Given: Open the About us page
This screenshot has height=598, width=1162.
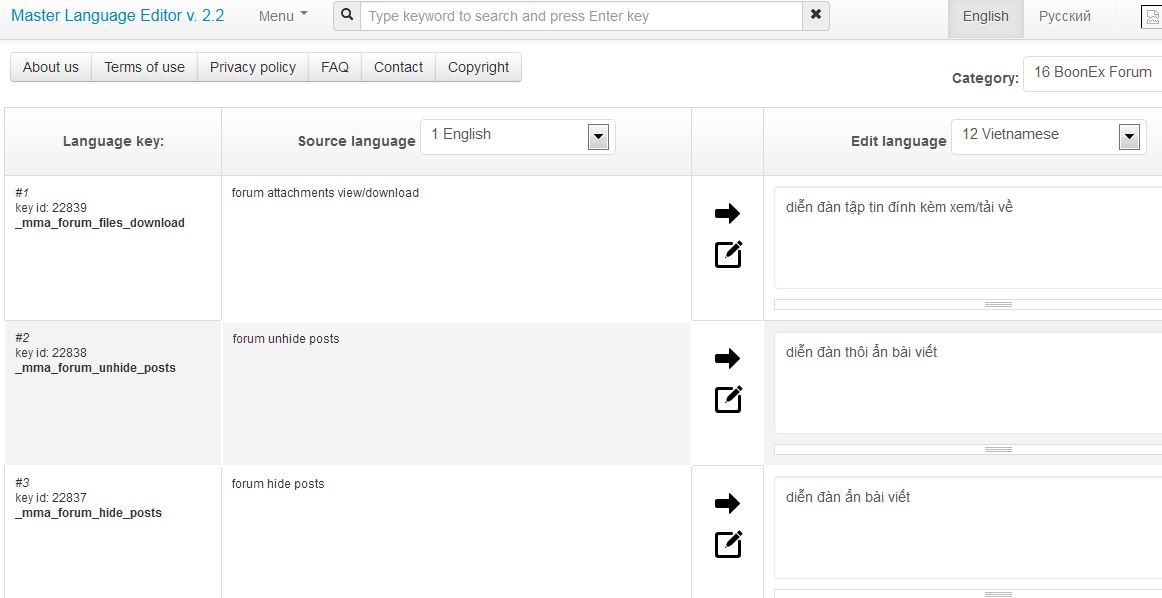Looking at the screenshot, I should coord(51,67).
